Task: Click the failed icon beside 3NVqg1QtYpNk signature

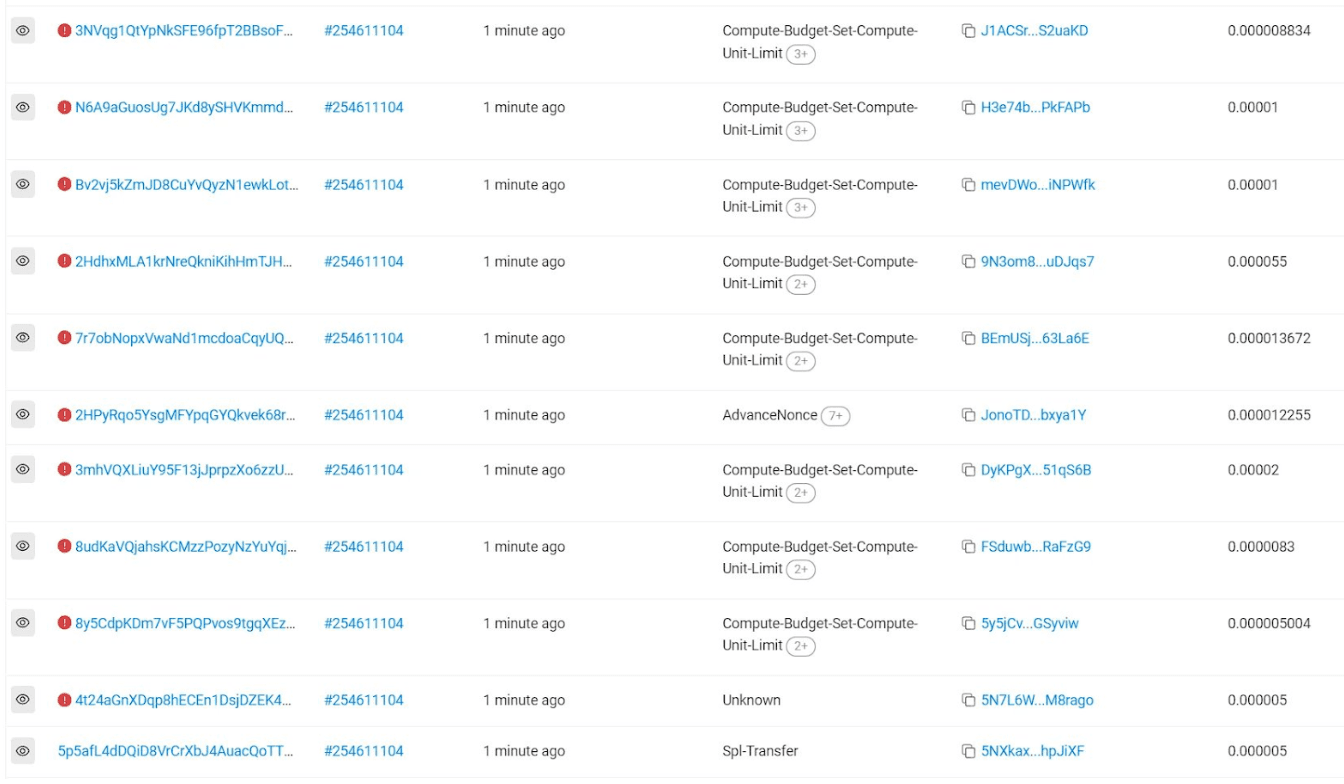Action: point(65,31)
